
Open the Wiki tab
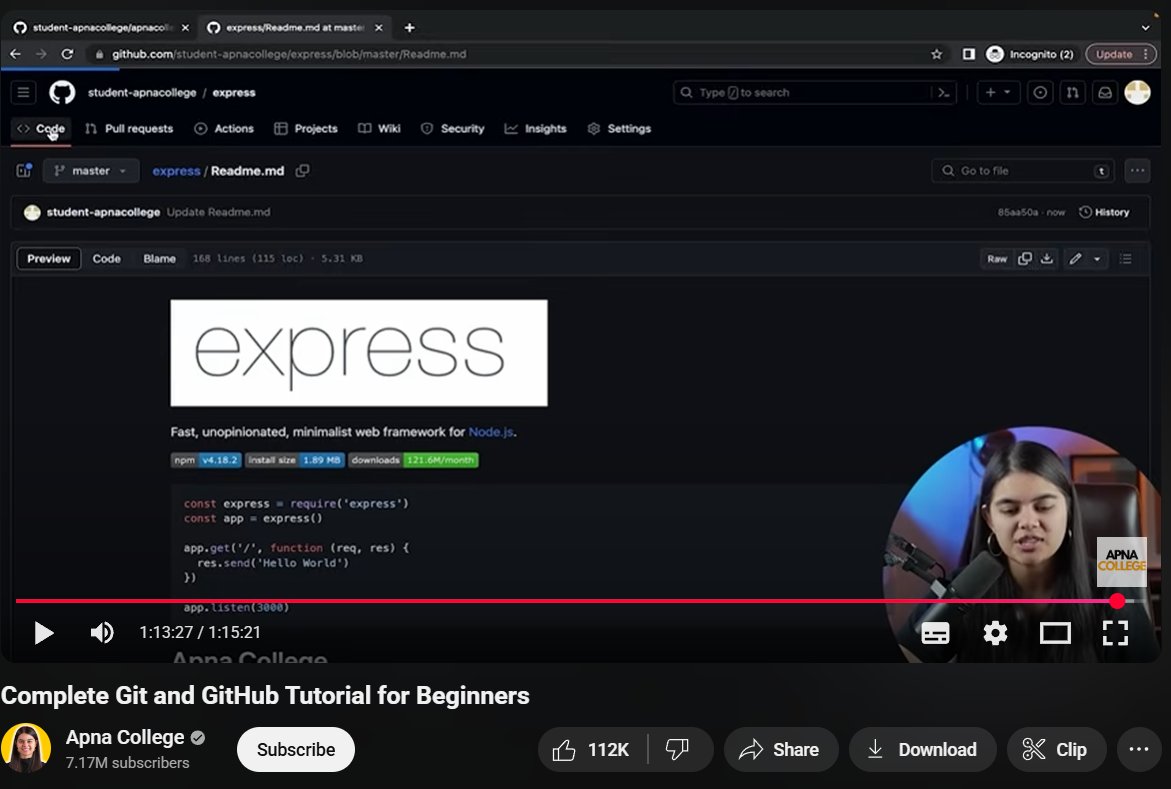tap(379, 129)
